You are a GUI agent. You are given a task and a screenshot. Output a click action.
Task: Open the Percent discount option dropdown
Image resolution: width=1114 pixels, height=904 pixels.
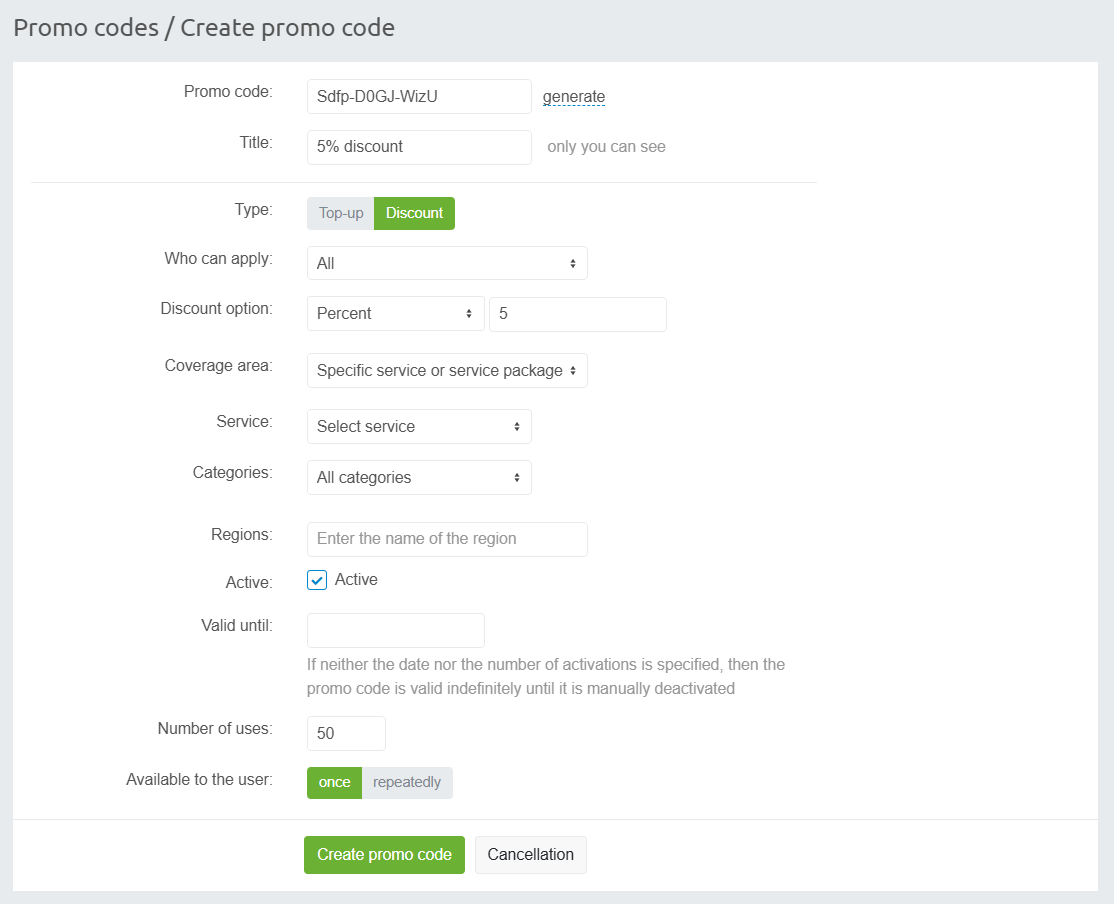click(394, 313)
